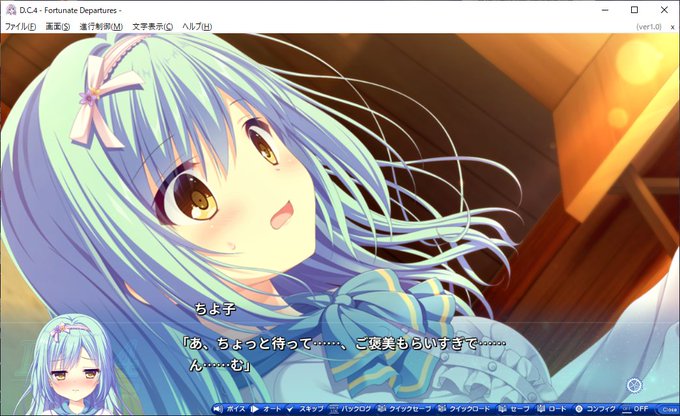Minimize the game window

(605, 10)
